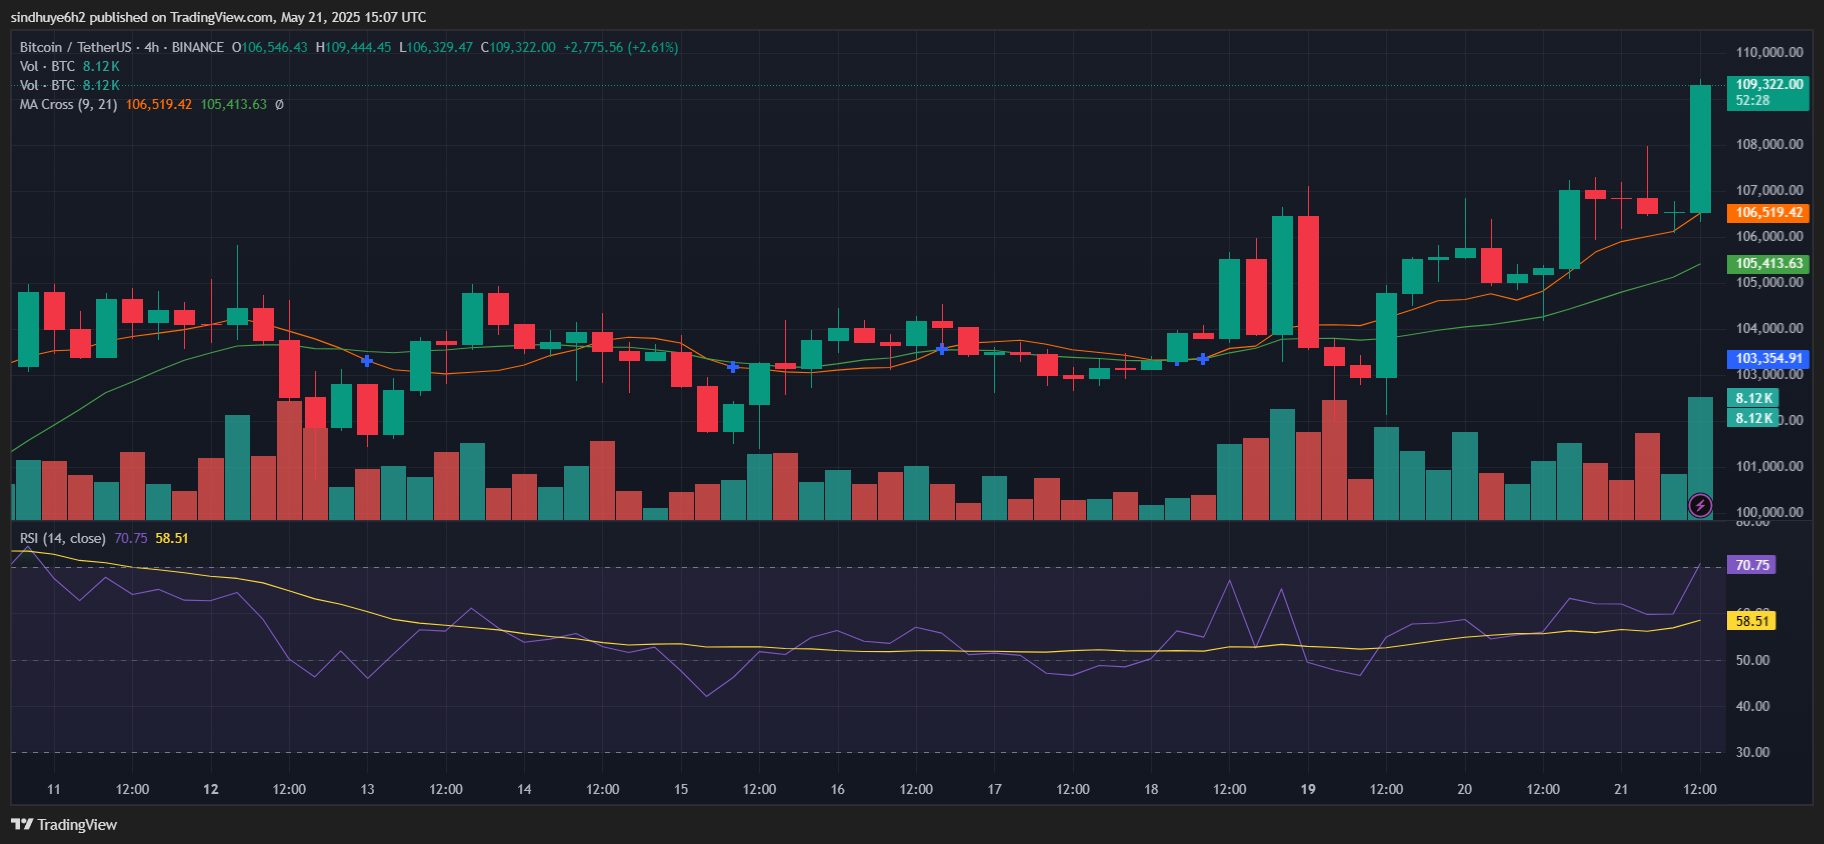Click the TradingView logo in bottom corner

click(x=64, y=825)
